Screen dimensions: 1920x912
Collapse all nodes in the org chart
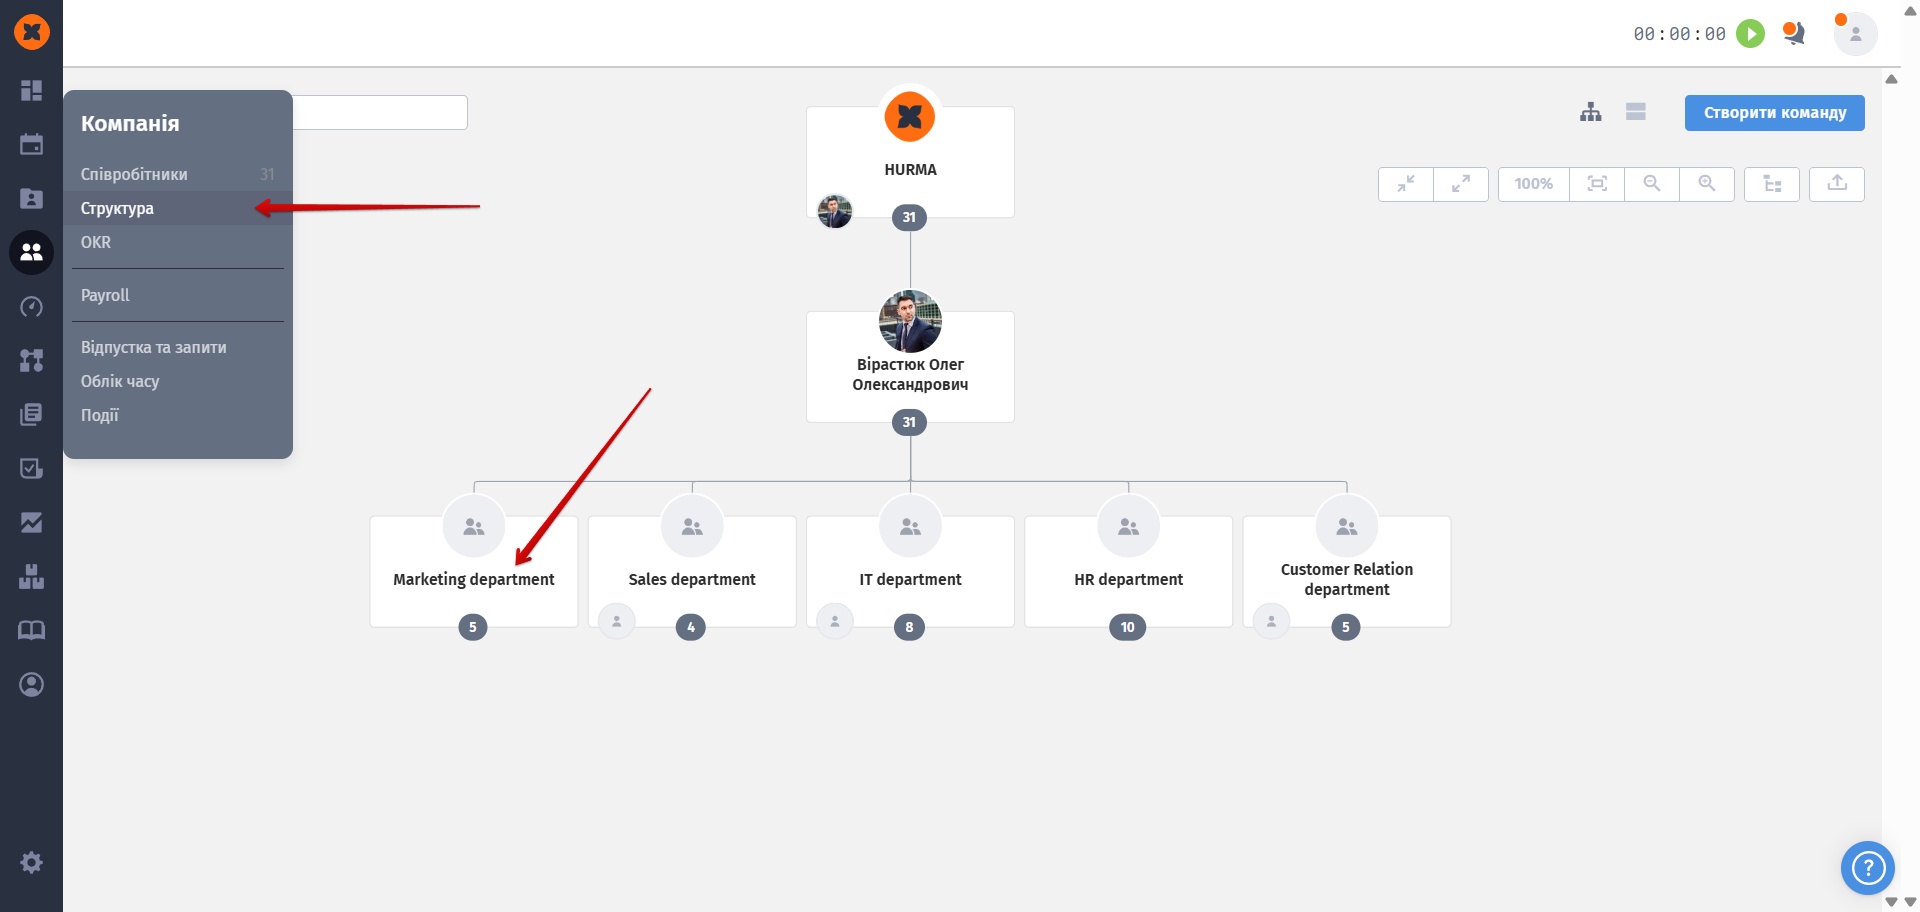pos(1406,184)
